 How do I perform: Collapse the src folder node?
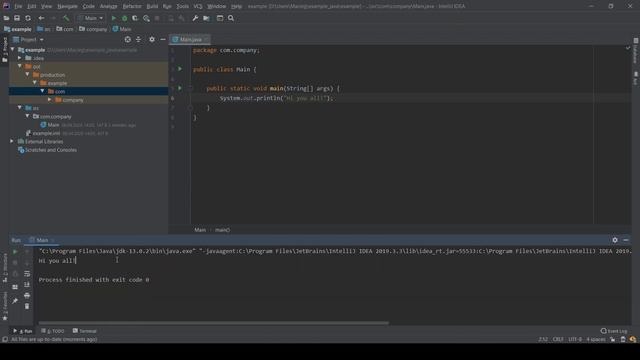pyautogui.click(x=20, y=108)
